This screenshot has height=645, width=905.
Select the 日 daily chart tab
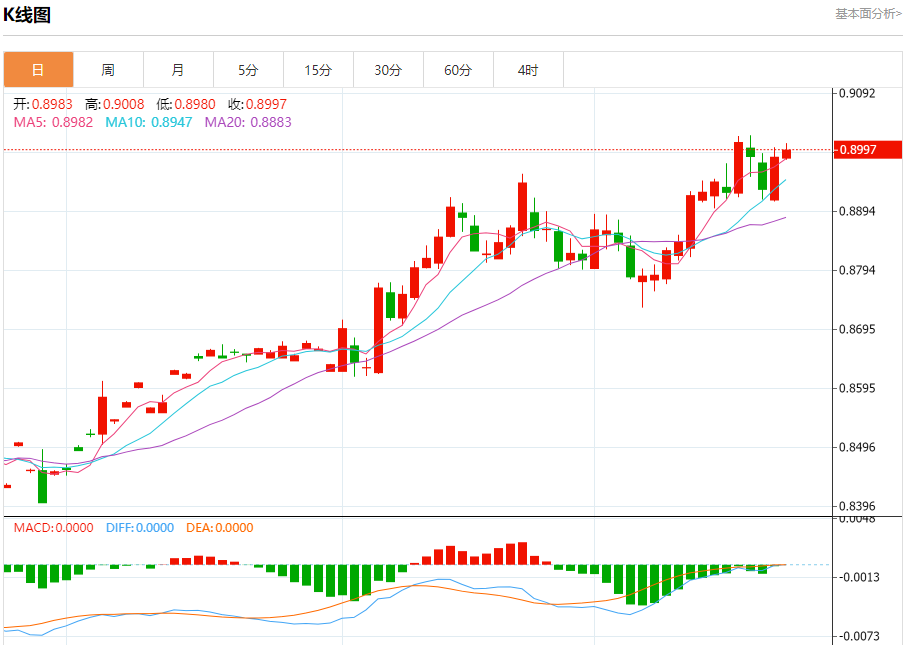[x=38, y=70]
